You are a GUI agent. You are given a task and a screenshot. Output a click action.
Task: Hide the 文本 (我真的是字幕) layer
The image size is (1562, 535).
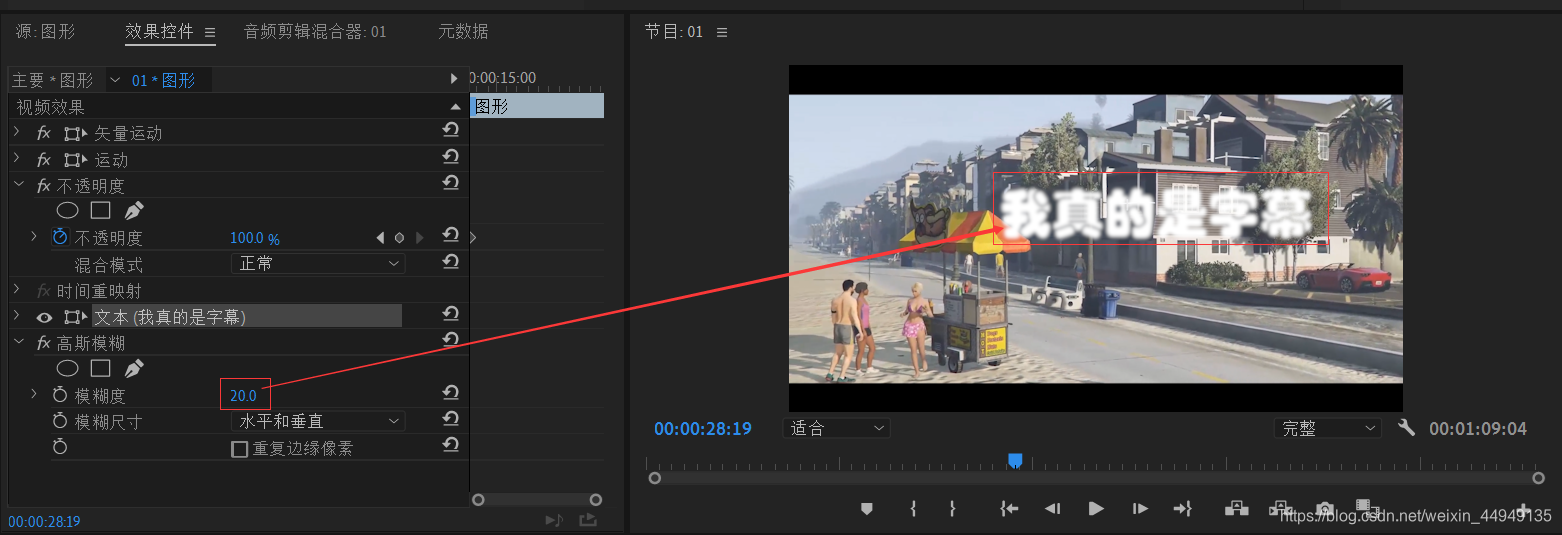coord(44,317)
